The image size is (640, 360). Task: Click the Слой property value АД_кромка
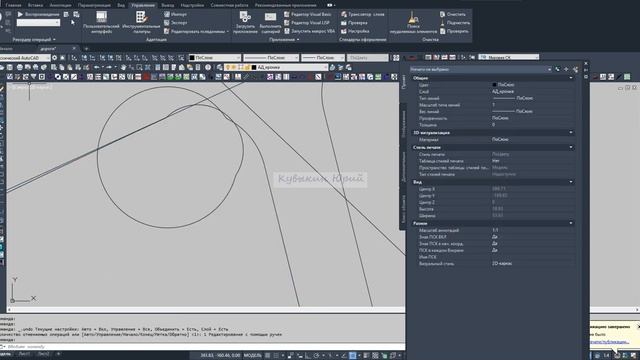tap(532, 91)
